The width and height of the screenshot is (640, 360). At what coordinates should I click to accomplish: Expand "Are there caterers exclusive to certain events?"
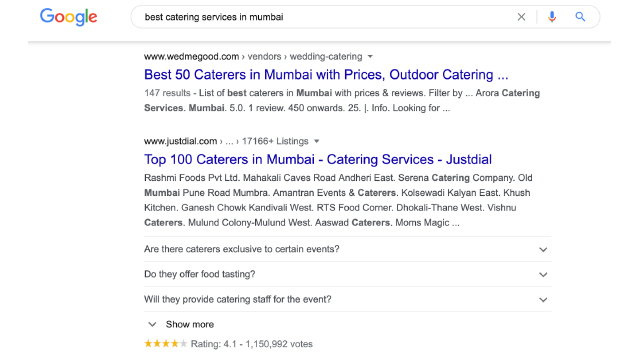tap(347, 249)
